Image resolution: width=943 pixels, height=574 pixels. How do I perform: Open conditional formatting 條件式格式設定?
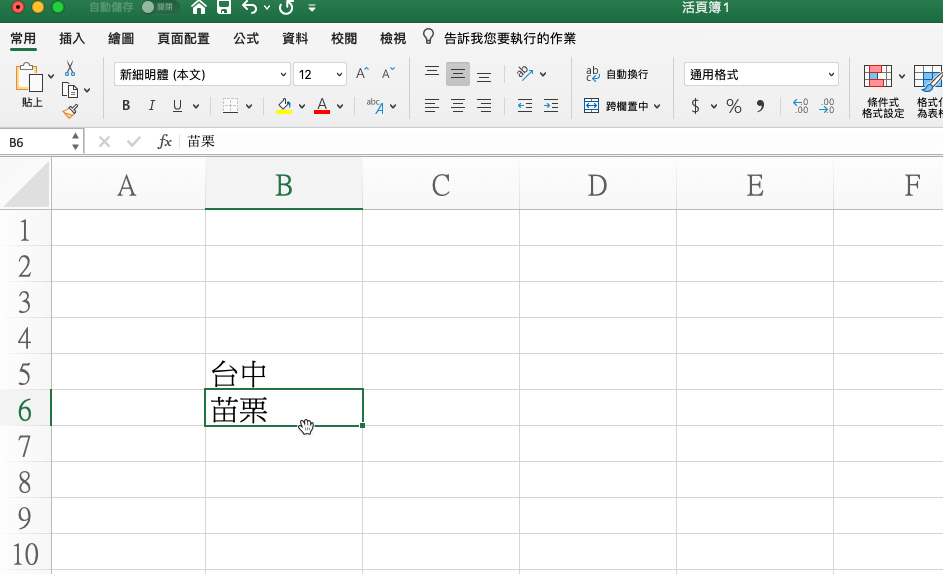point(882,91)
